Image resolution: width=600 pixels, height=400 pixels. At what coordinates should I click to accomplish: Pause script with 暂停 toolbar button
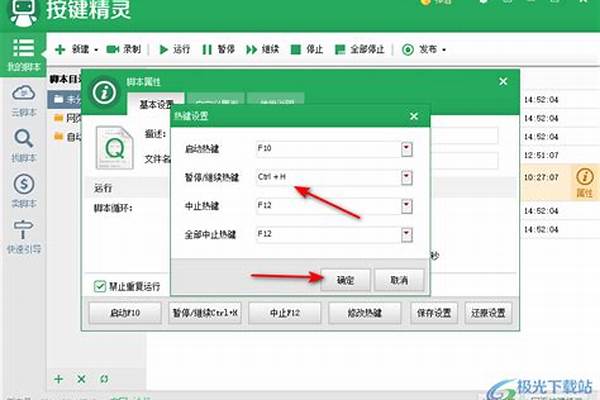pyautogui.click(x=218, y=49)
